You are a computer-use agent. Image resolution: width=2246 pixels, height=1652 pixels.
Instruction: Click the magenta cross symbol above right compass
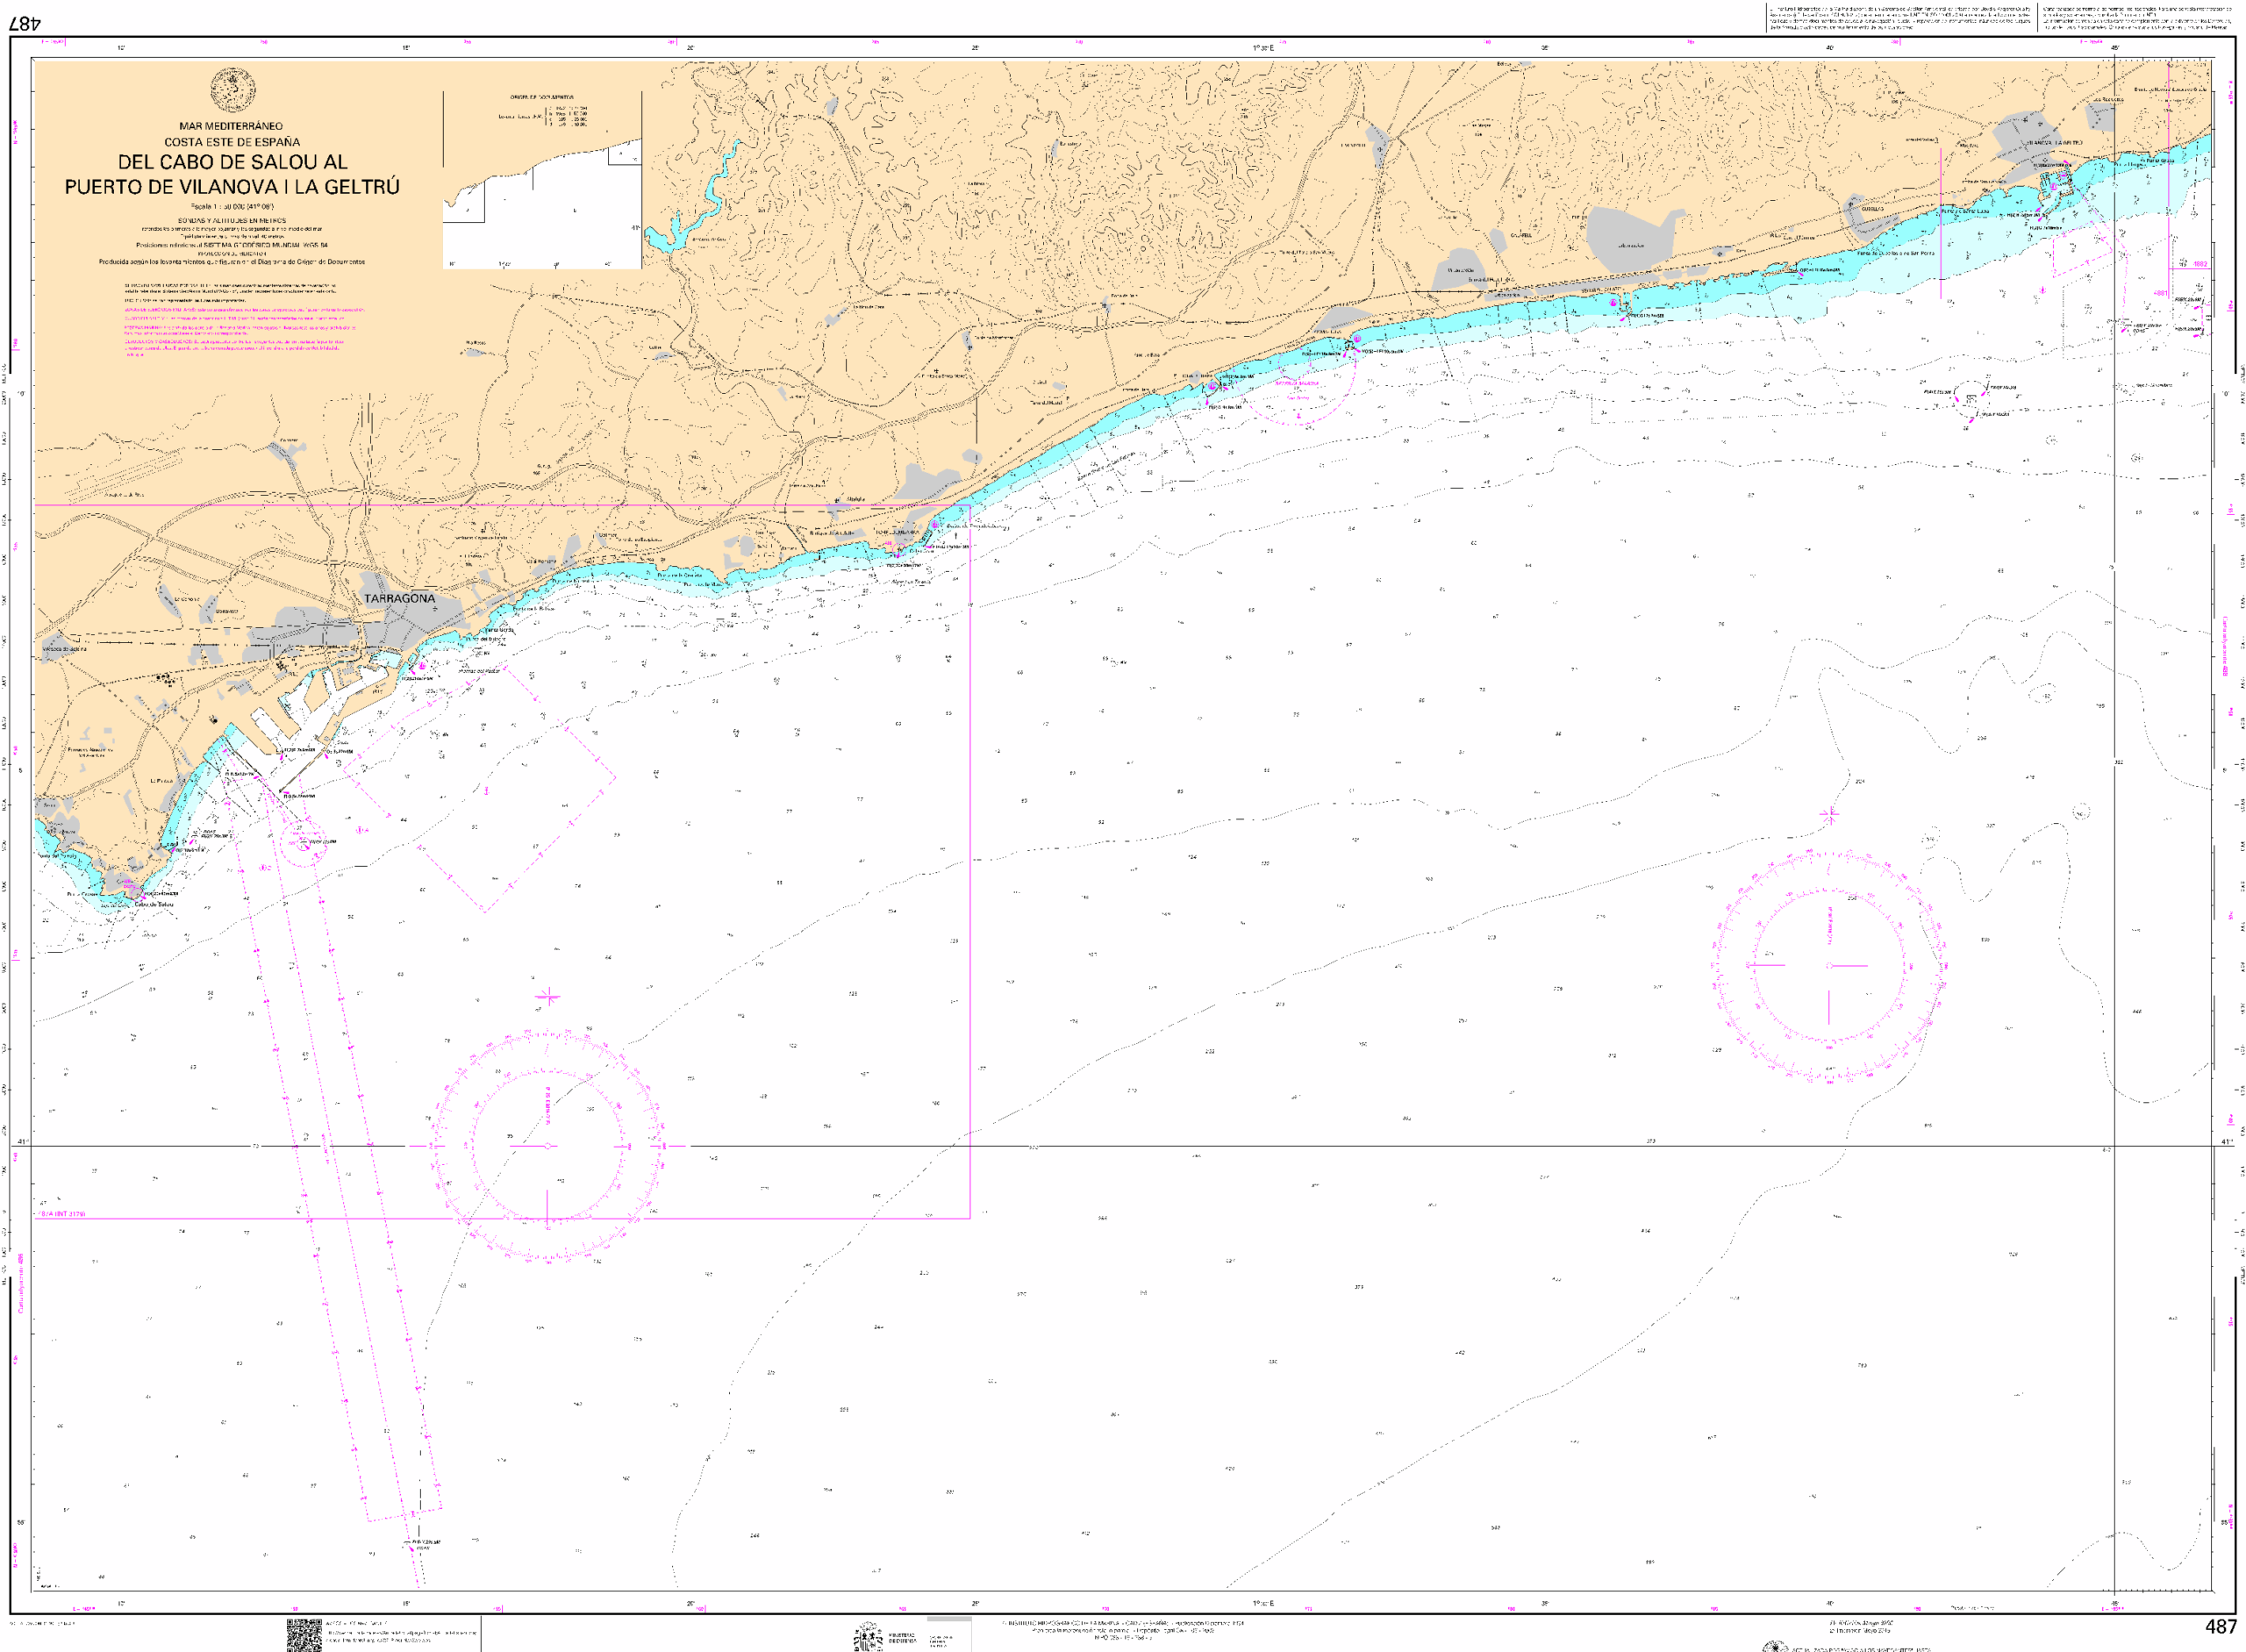(1829, 815)
